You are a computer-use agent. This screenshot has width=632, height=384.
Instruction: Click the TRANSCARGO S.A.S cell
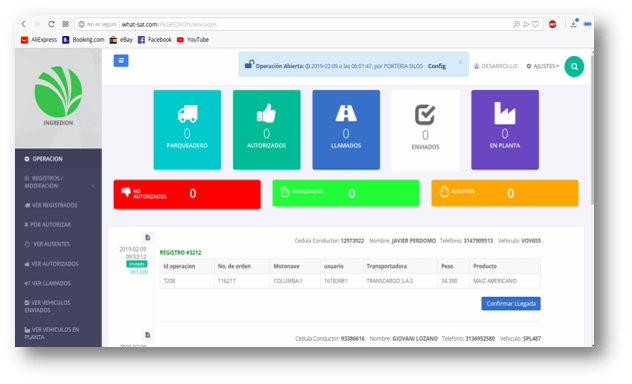point(400,281)
